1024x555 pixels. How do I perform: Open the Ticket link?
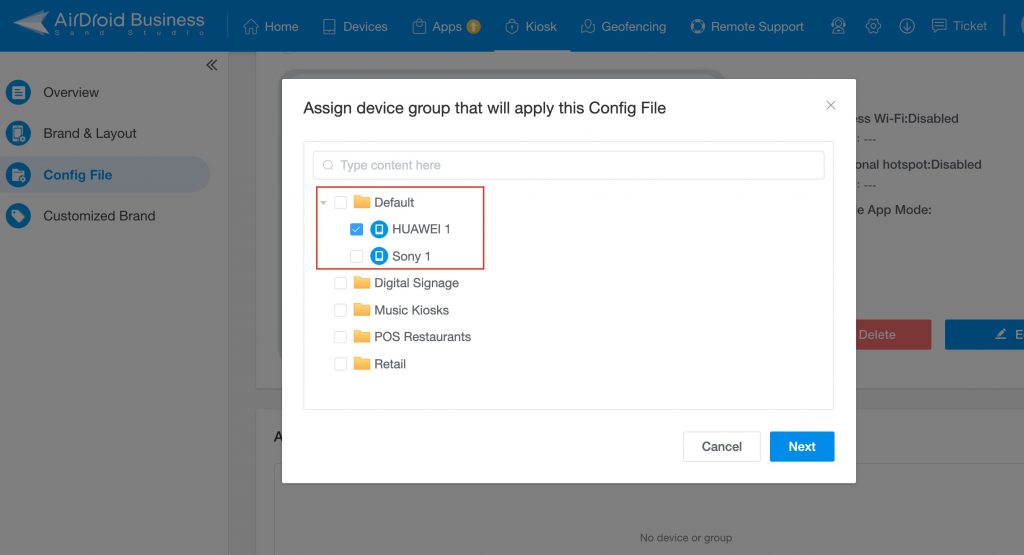click(x=959, y=26)
